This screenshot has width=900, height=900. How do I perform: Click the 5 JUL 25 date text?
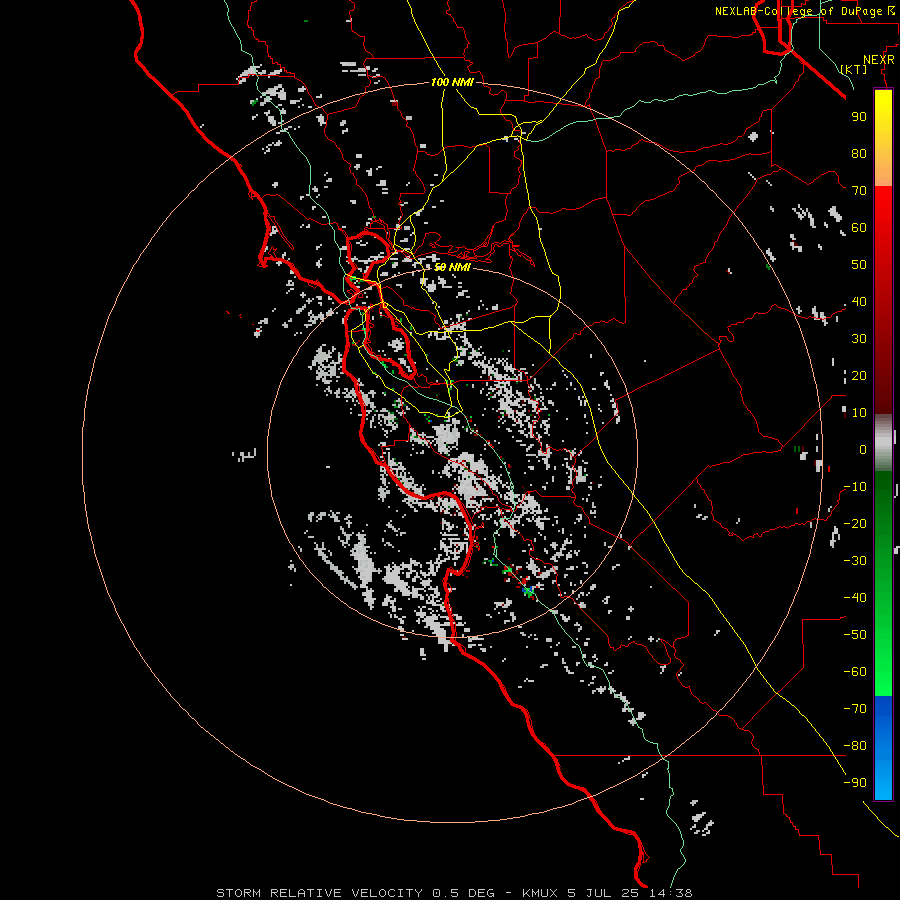pyautogui.click(x=603, y=893)
